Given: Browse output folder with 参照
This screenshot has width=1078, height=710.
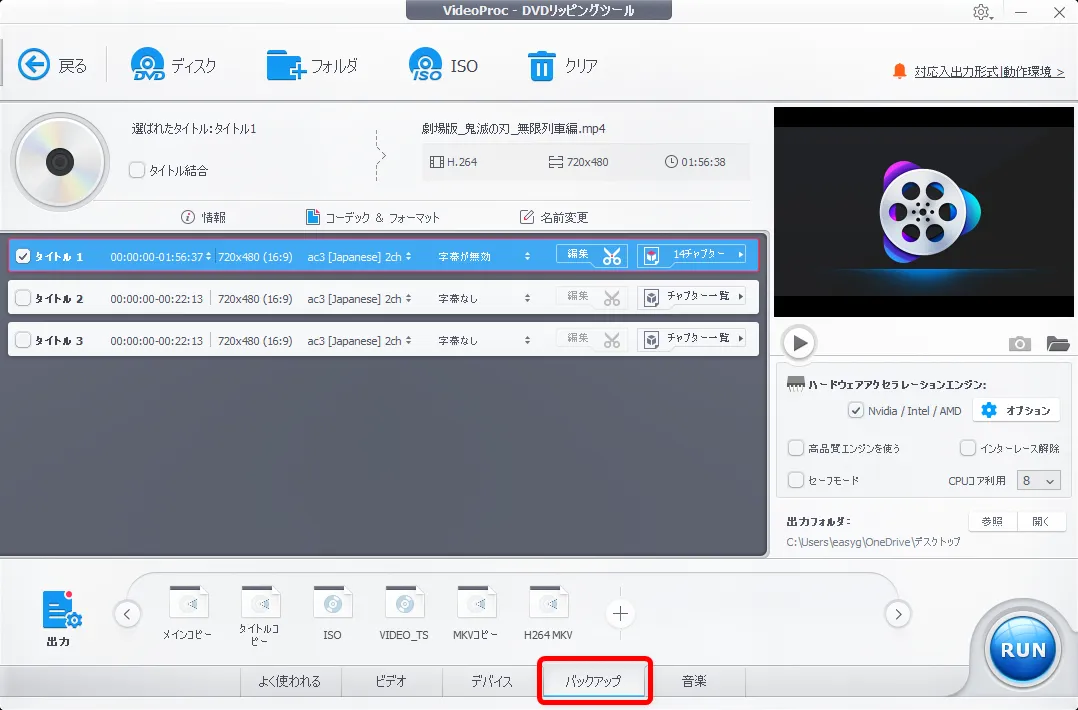Looking at the screenshot, I should coord(992,522).
